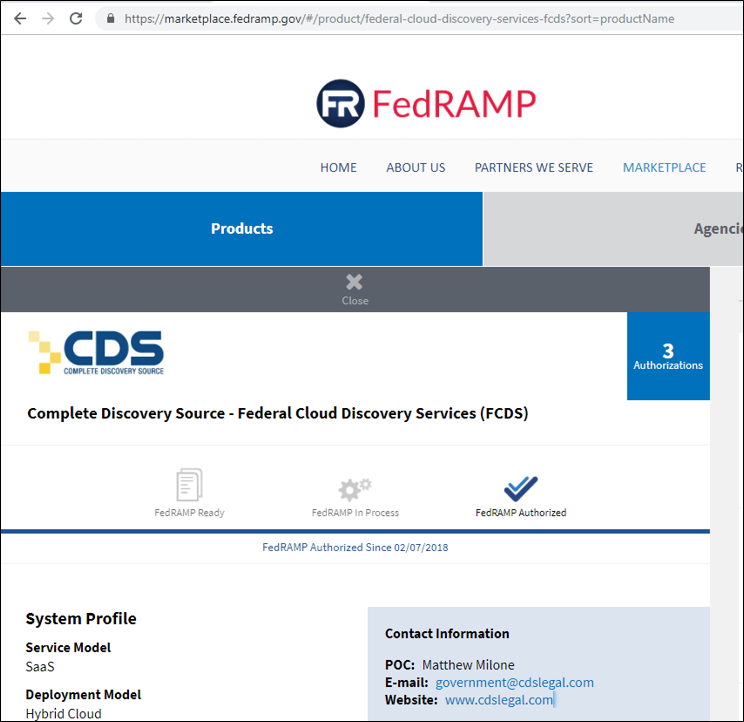744x722 pixels.
Task: Click the browser back arrow
Action: pos(20,19)
